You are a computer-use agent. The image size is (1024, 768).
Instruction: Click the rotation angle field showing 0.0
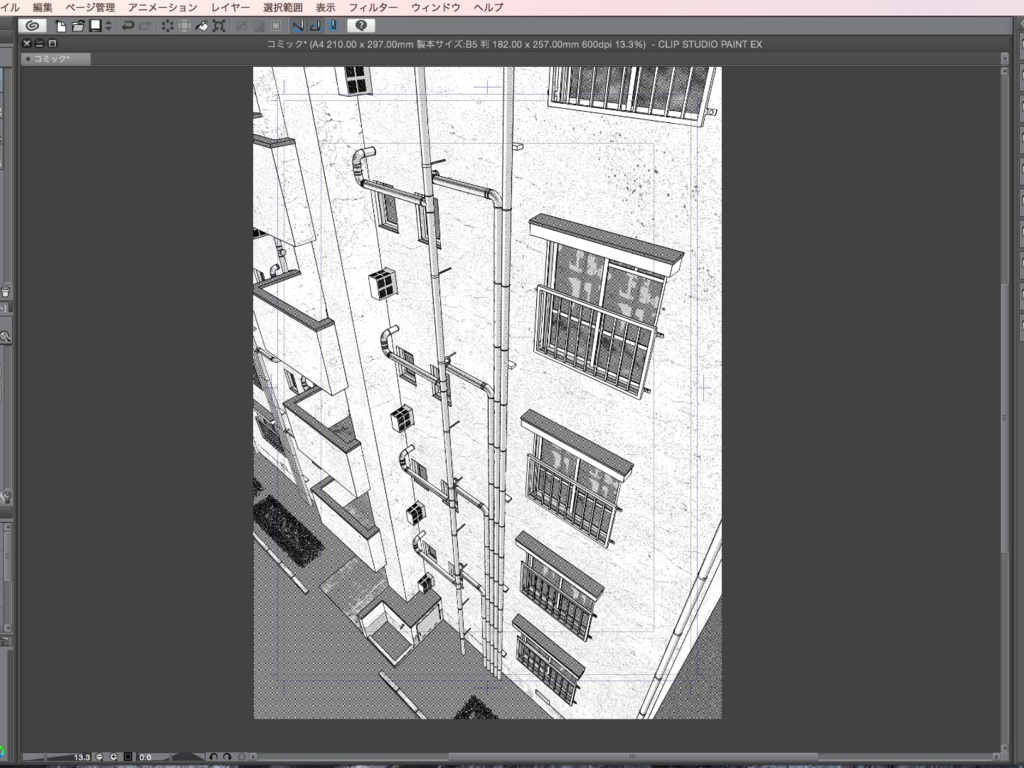pyautogui.click(x=145, y=757)
